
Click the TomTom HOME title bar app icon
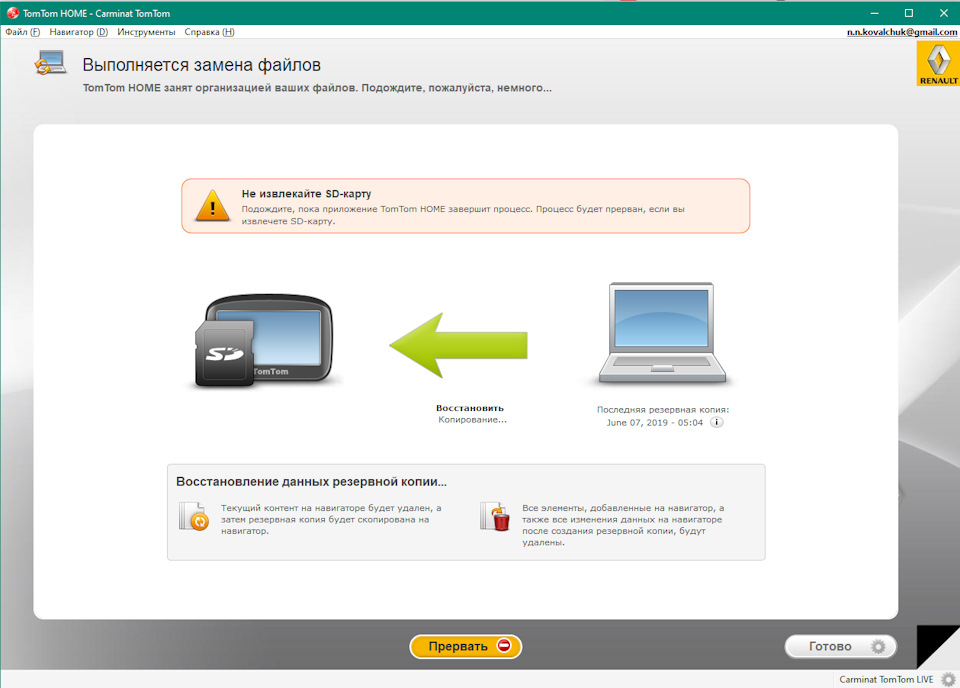point(12,13)
